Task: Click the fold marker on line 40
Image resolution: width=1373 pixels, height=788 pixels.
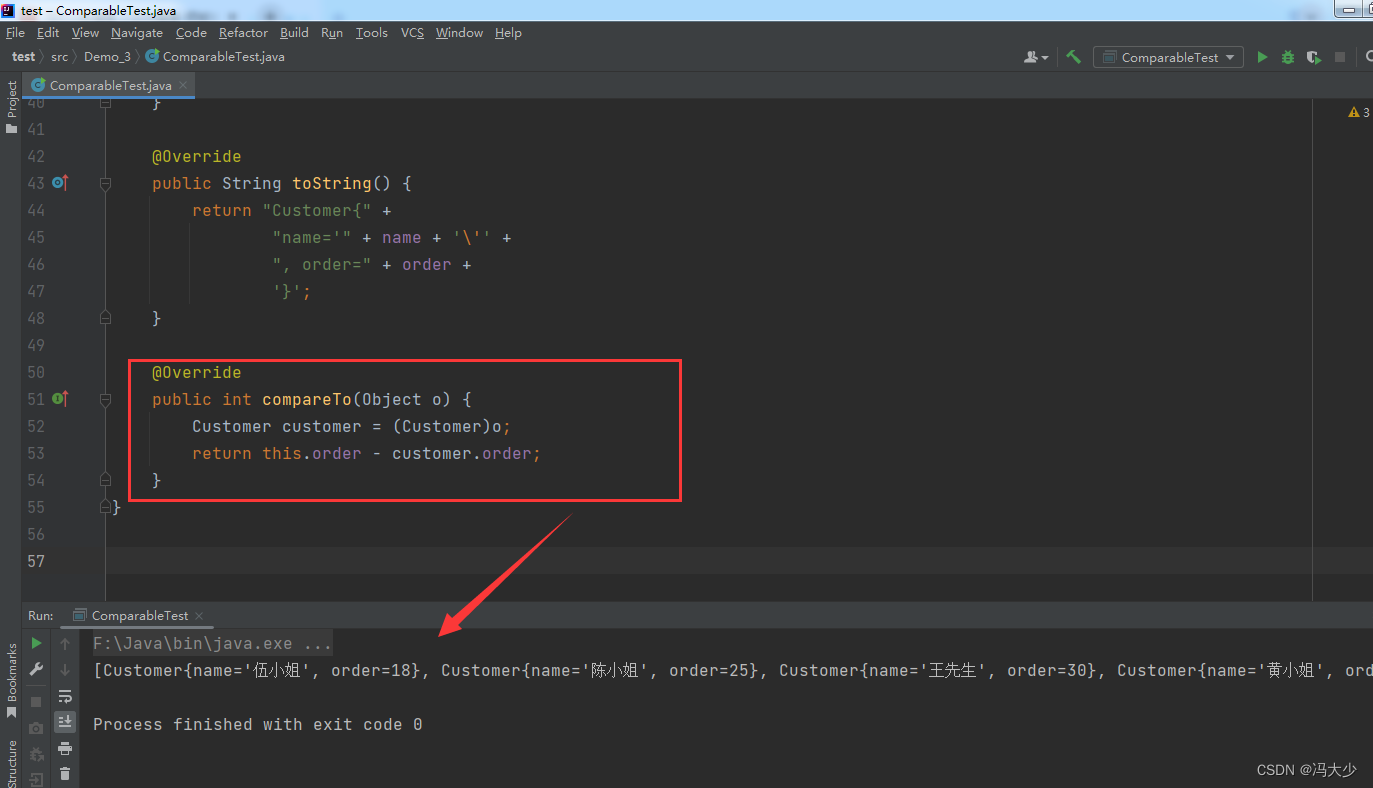Action: tap(105, 102)
